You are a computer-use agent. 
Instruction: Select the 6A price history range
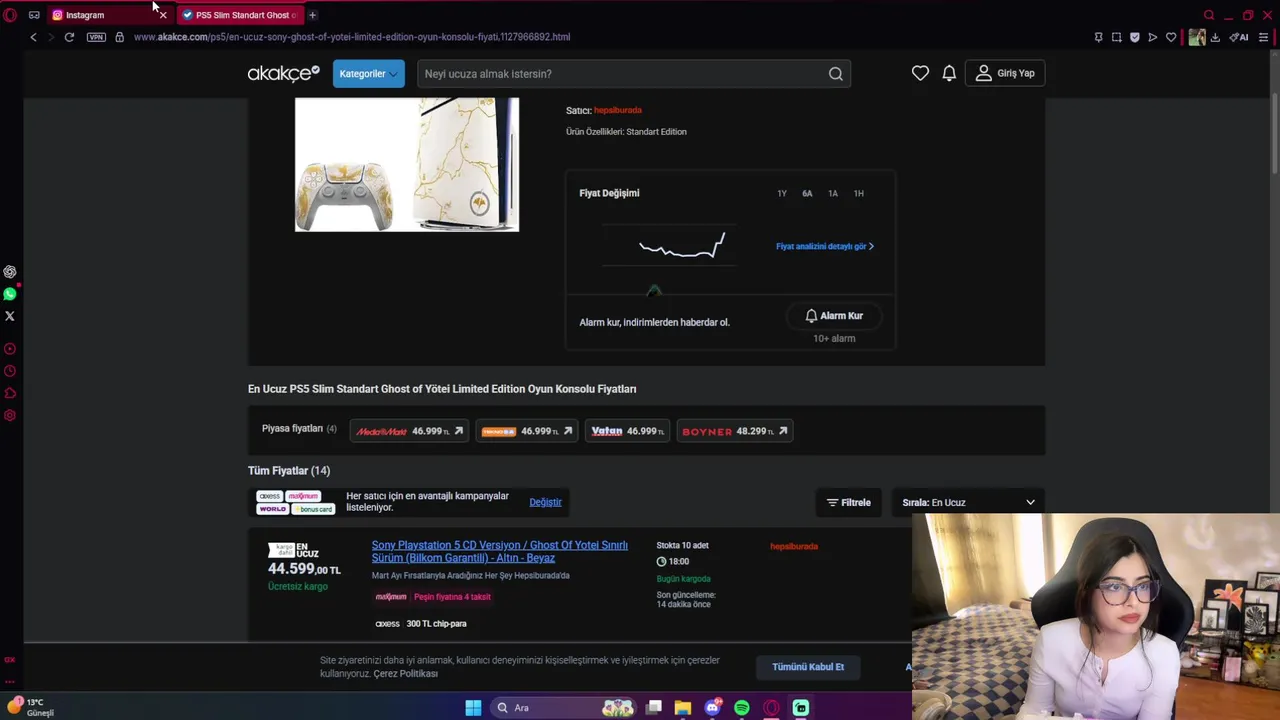point(807,193)
